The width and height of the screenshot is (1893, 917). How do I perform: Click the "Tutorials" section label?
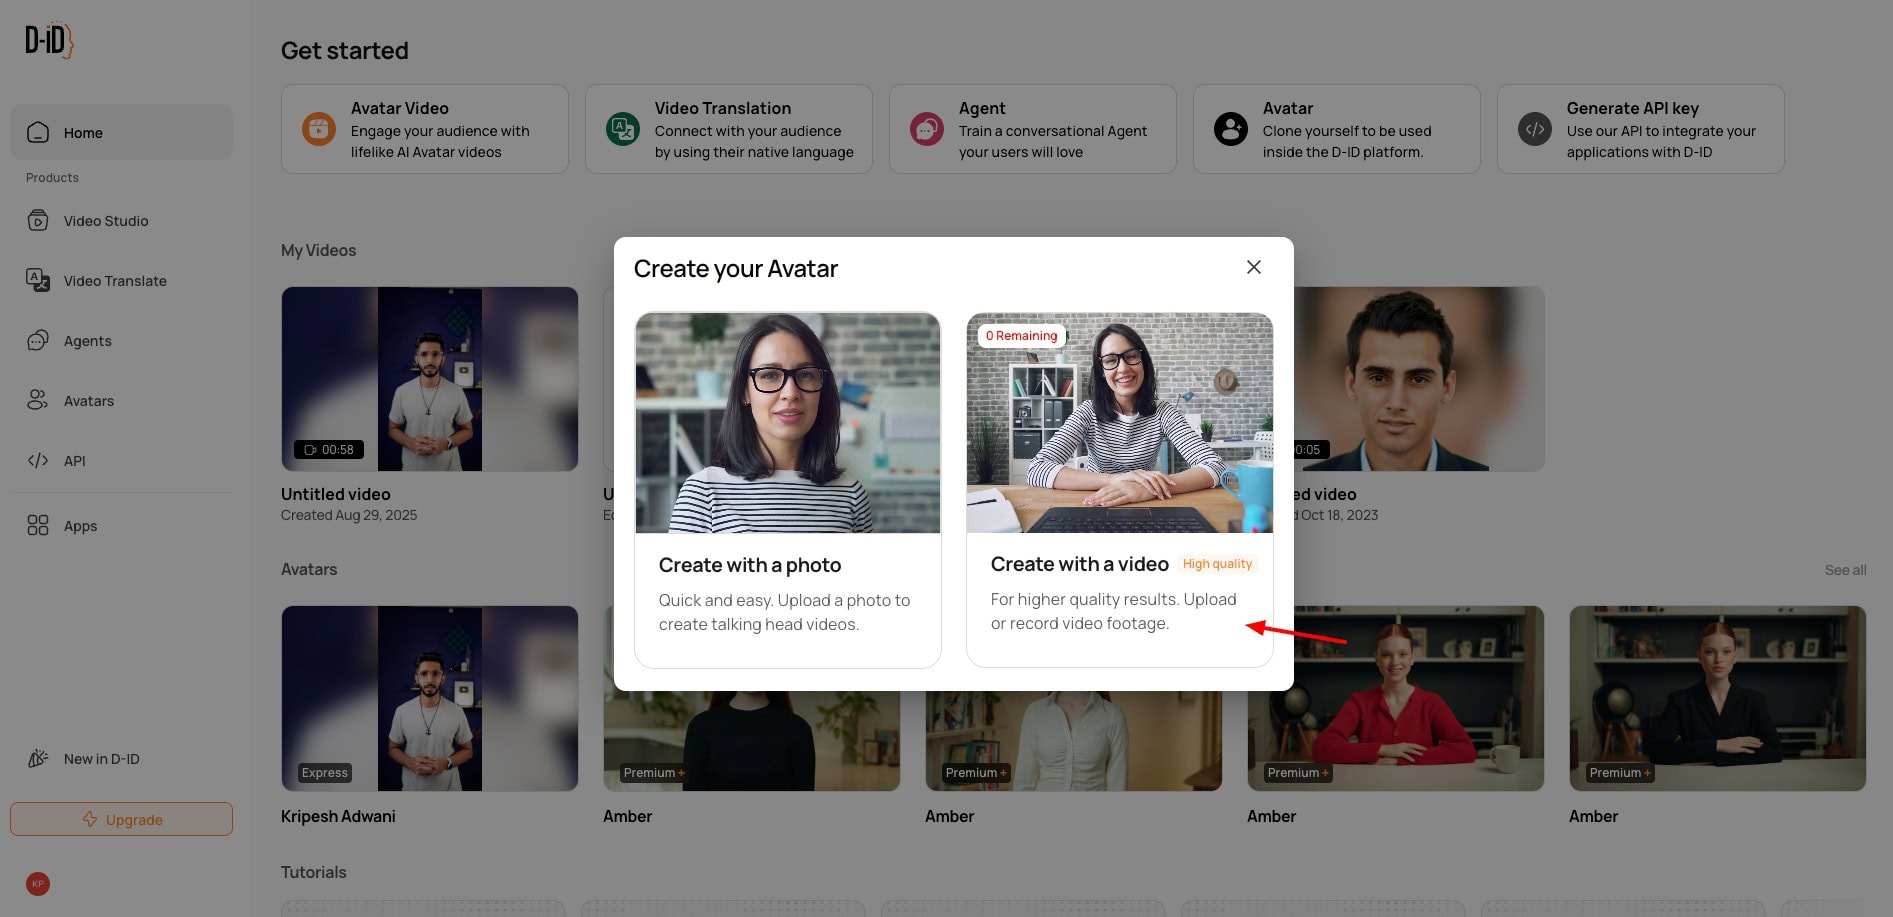point(314,872)
